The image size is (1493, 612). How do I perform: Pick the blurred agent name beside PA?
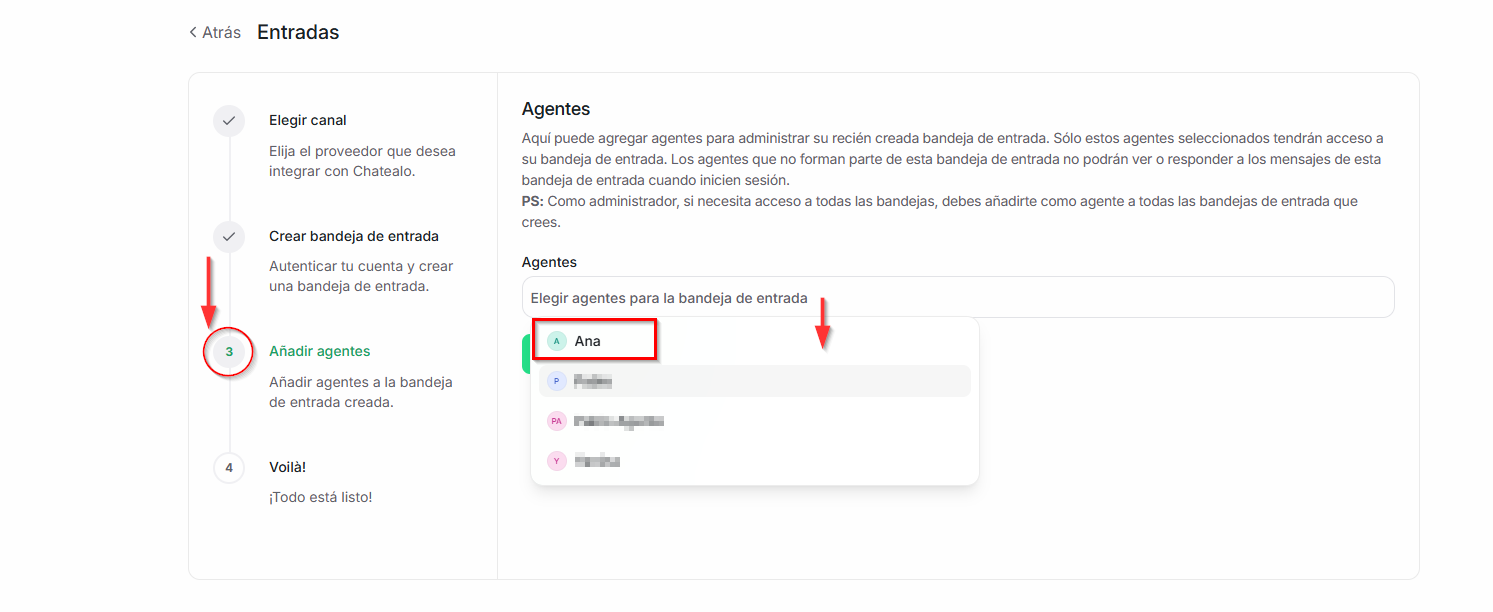tap(619, 421)
